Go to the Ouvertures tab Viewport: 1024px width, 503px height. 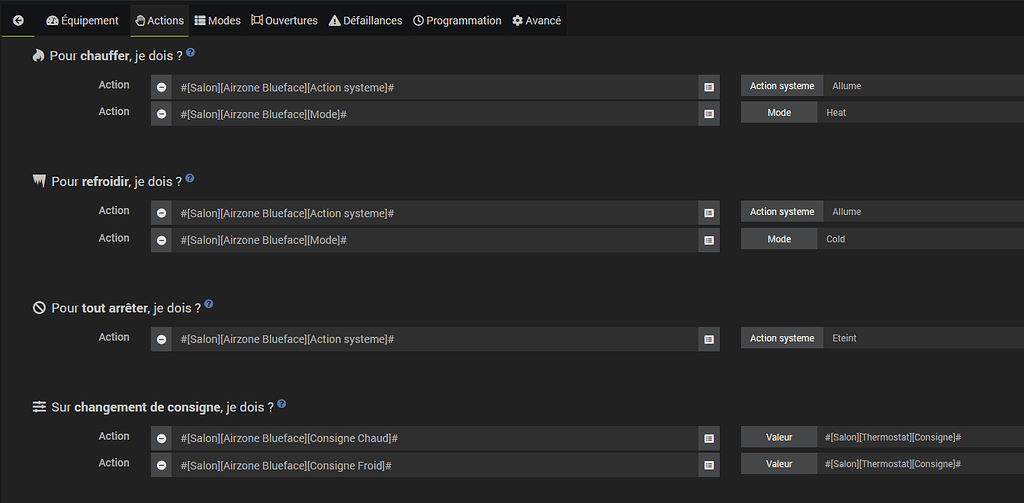[x=285, y=20]
